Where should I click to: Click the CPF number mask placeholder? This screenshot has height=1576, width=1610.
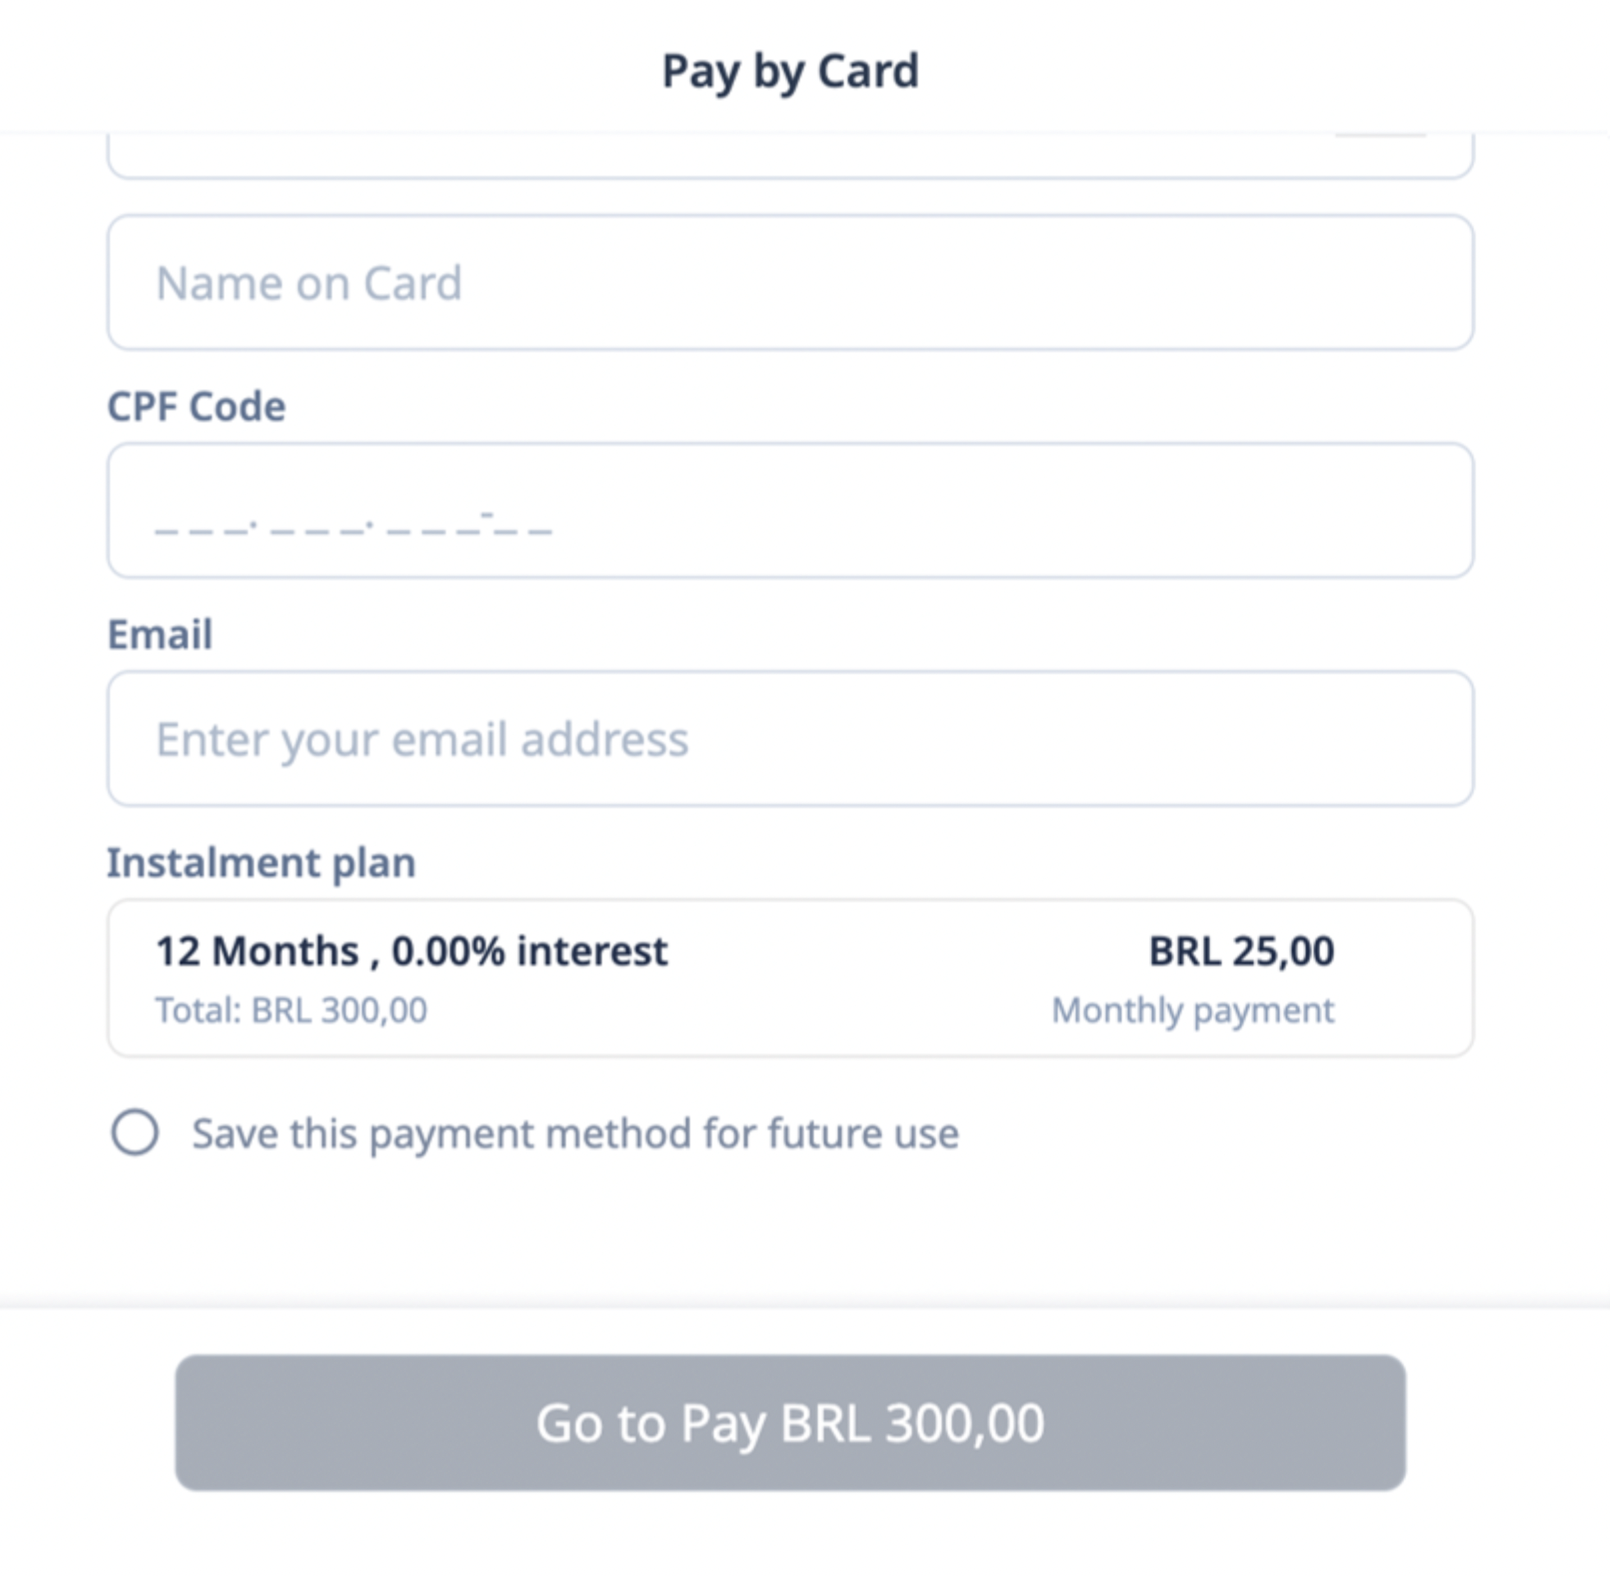(353, 524)
